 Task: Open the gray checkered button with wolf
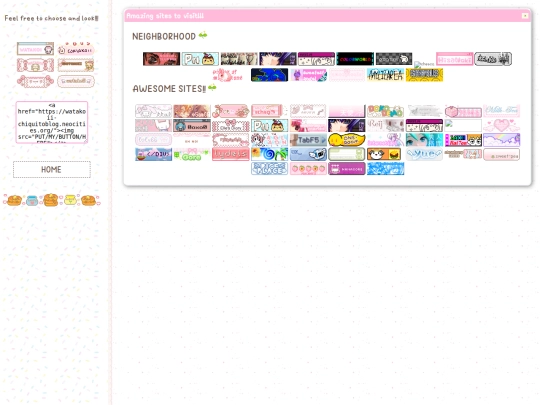(x=394, y=59)
